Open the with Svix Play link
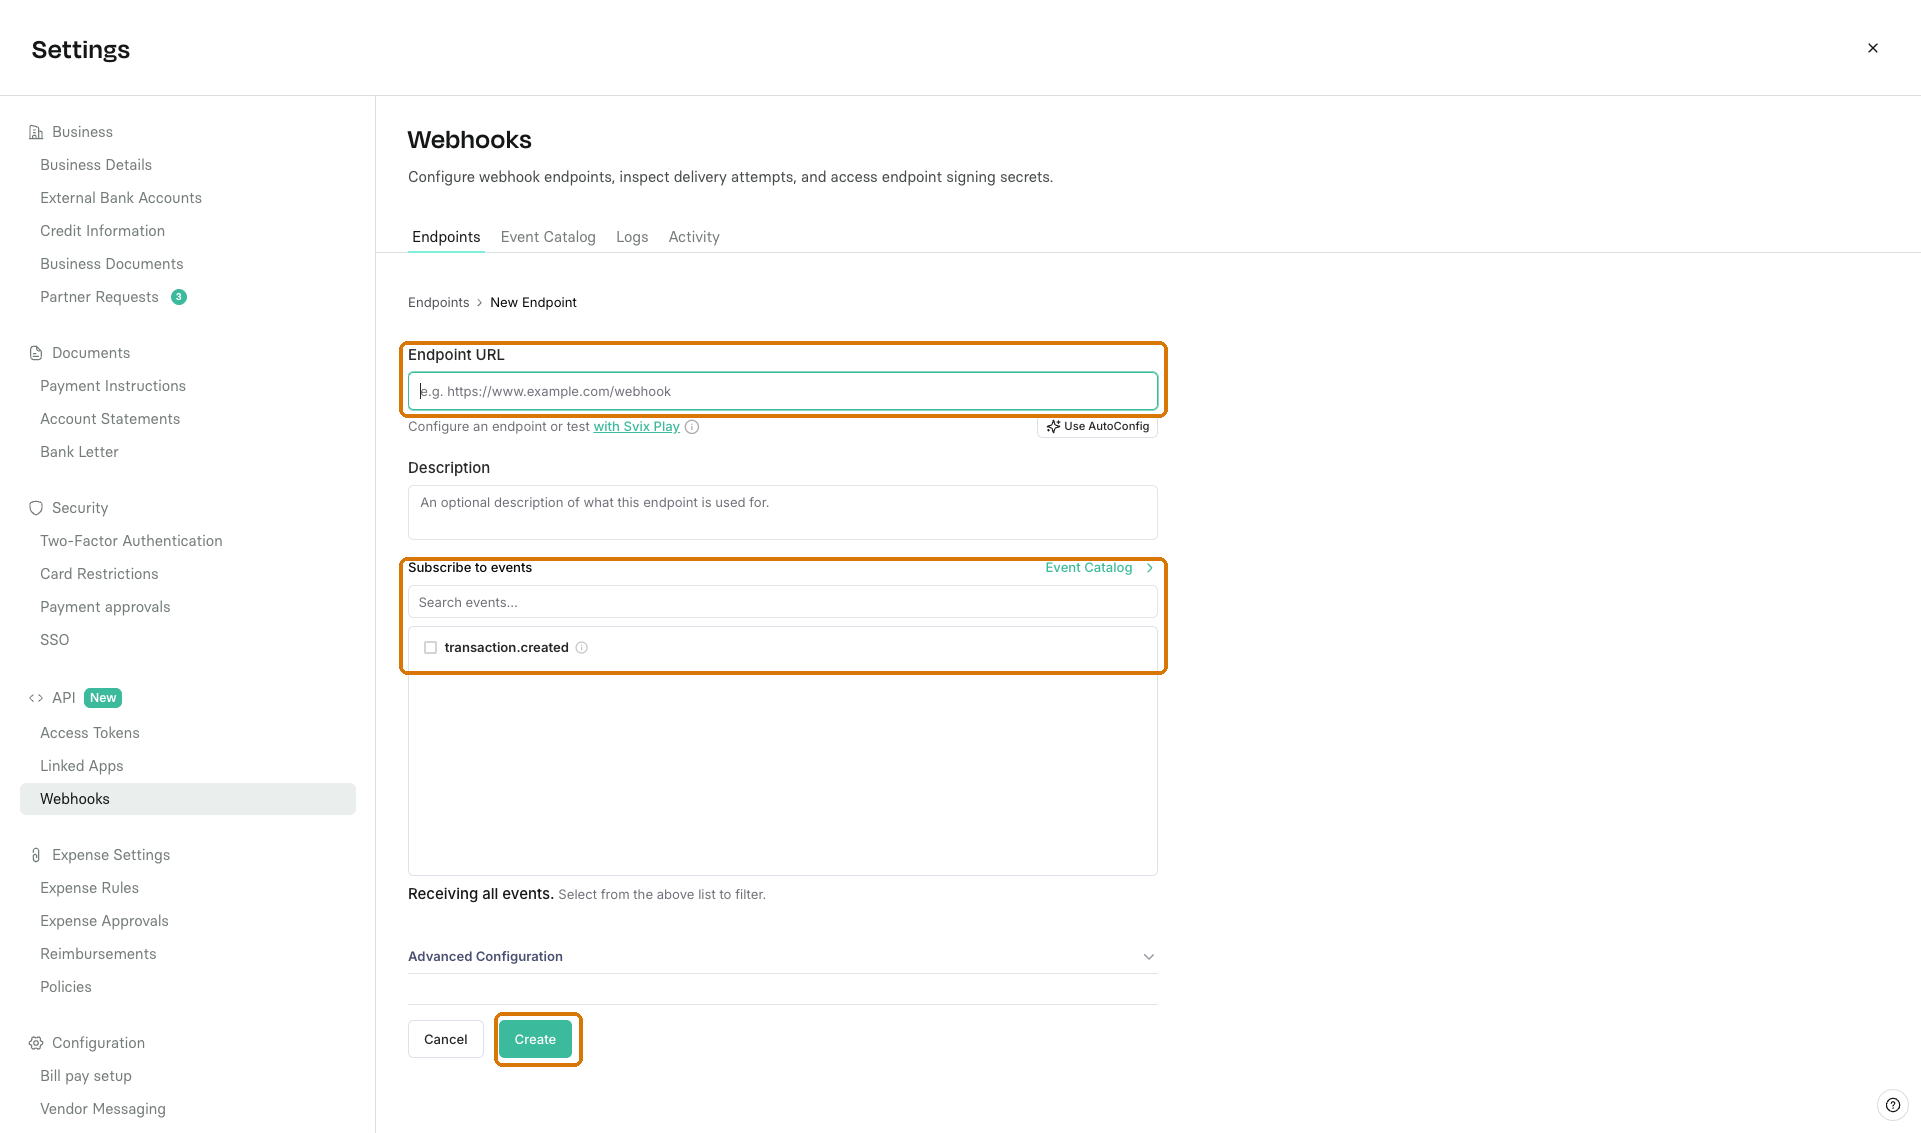Image resolution: width=1921 pixels, height=1133 pixels. click(x=637, y=427)
